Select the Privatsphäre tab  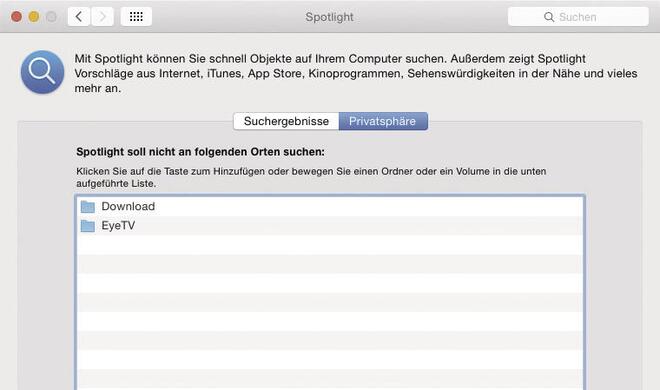click(x=383, y=121)
